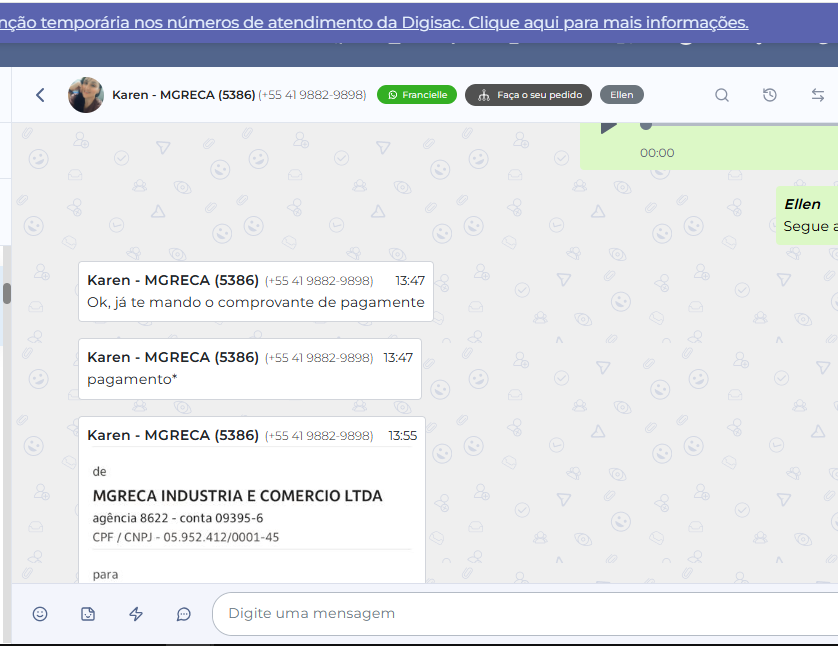Click the chat comment bubble icon
The width and height of the screenshot is (838, 646).
click(184, 614)
